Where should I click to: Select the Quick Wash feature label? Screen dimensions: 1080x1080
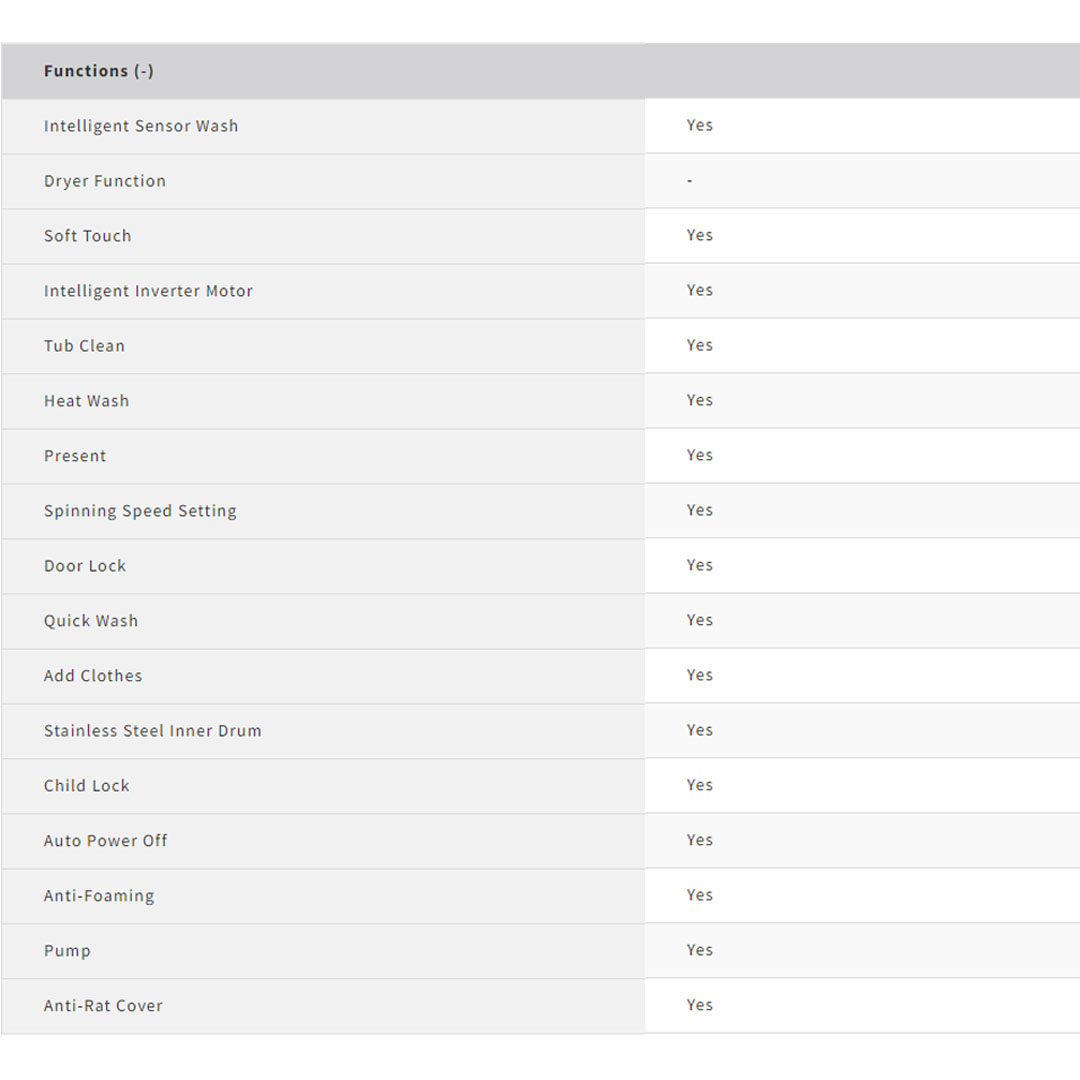click(91, 621)
